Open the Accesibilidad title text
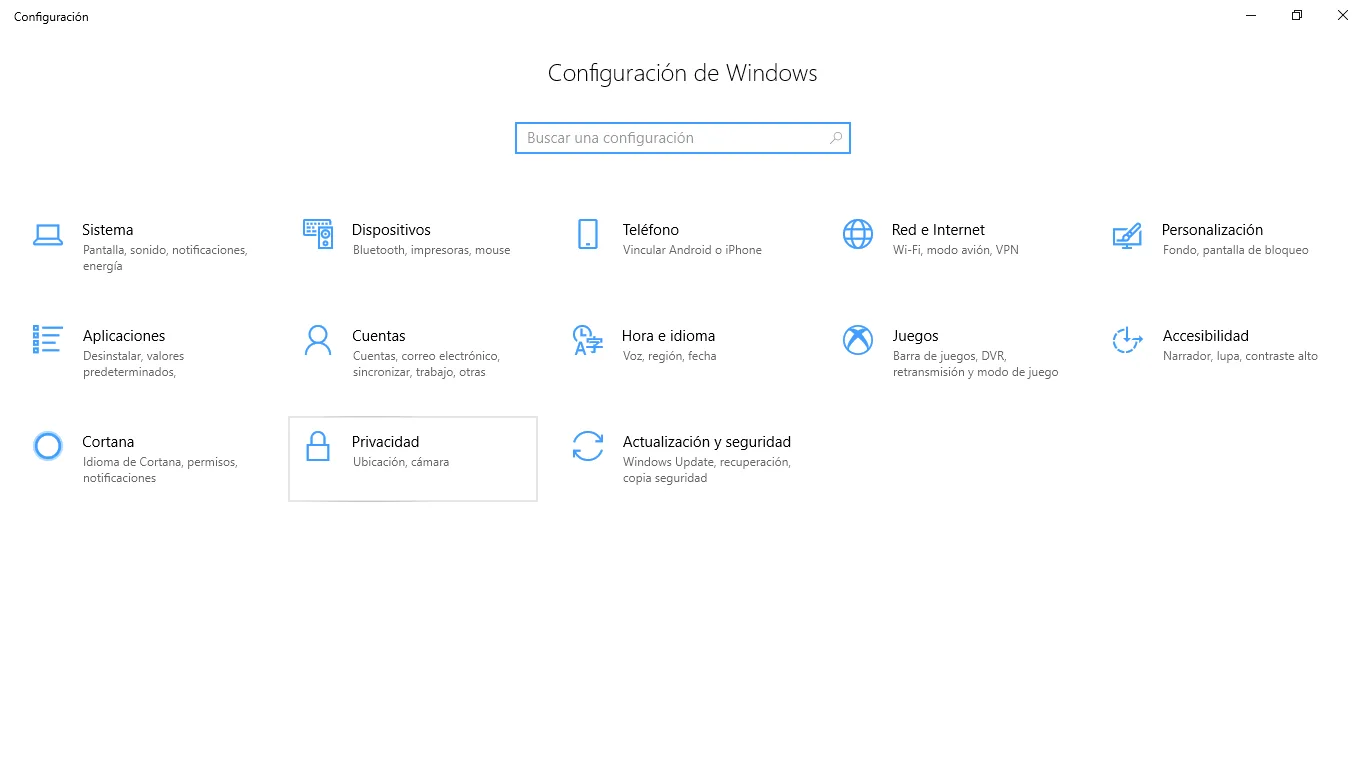 coord(1206,336)
